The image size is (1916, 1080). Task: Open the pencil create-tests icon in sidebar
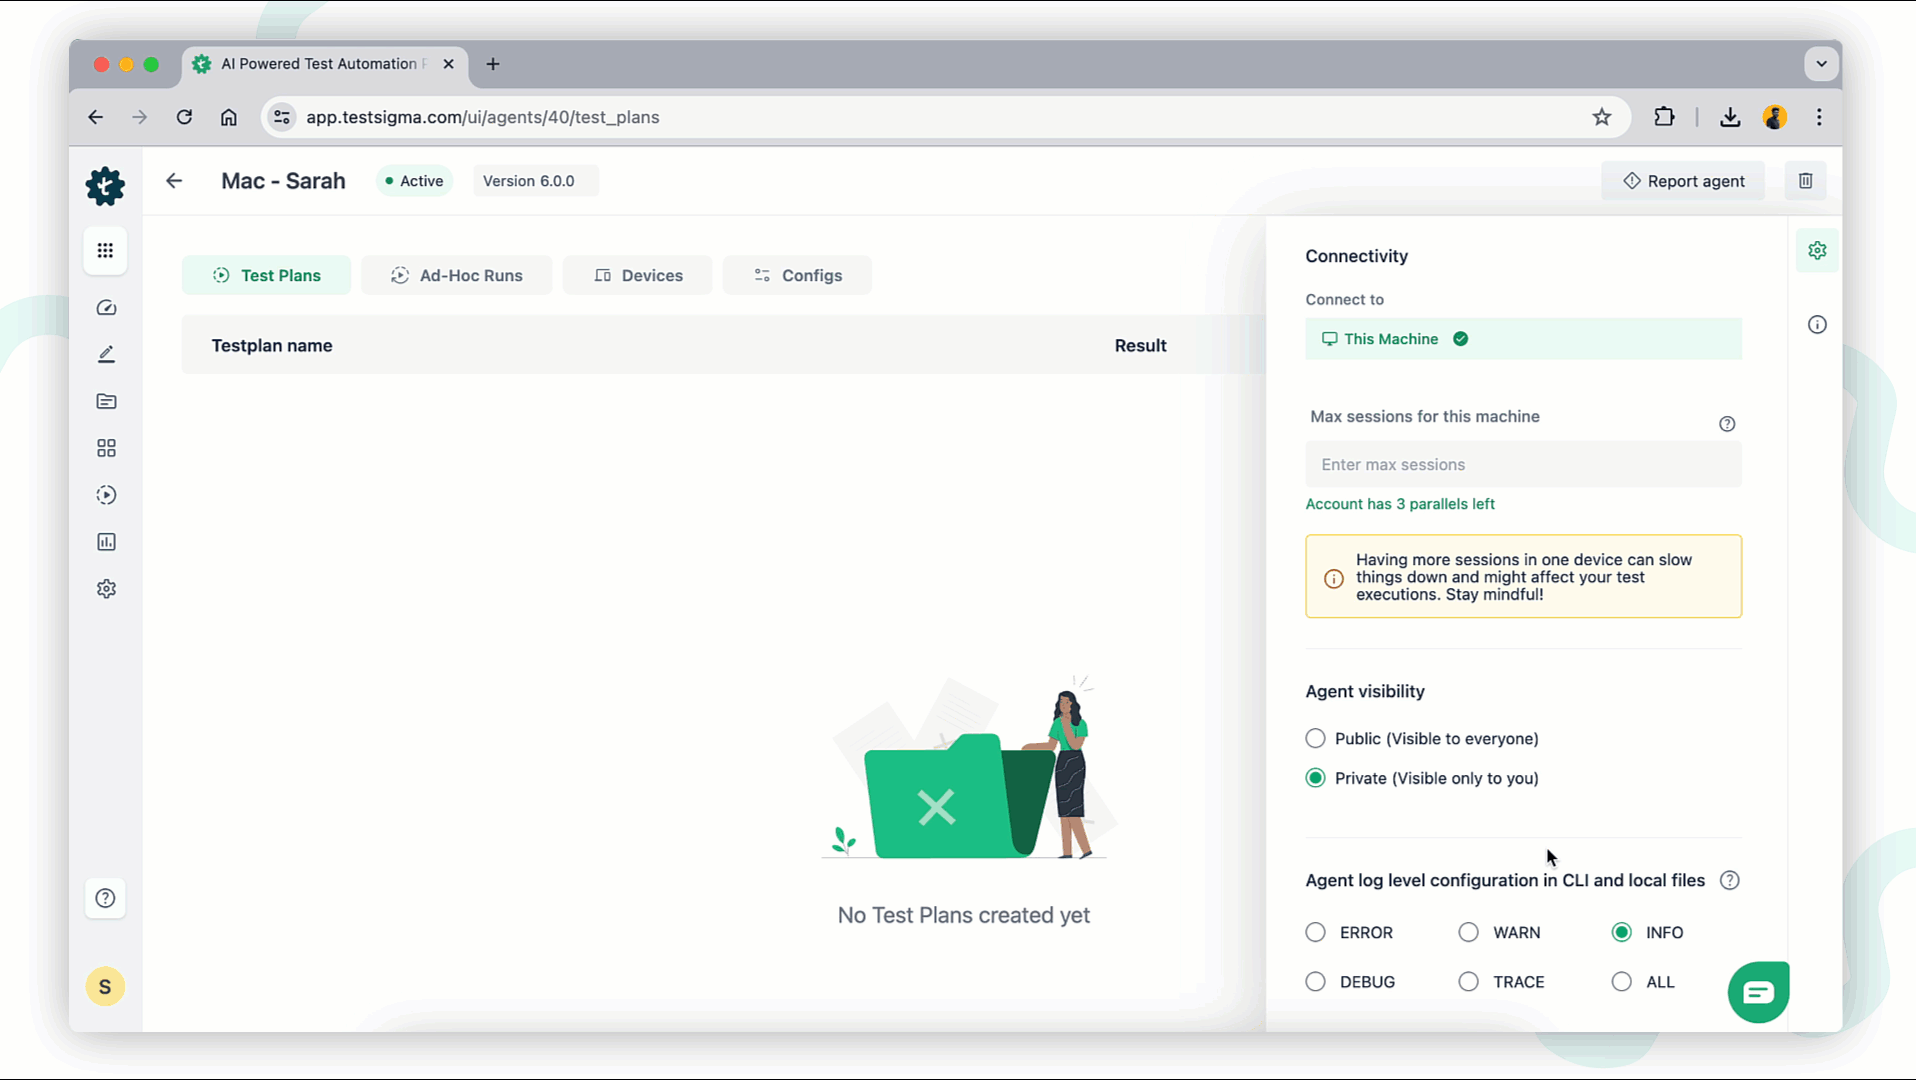click(x=106, y=354)
